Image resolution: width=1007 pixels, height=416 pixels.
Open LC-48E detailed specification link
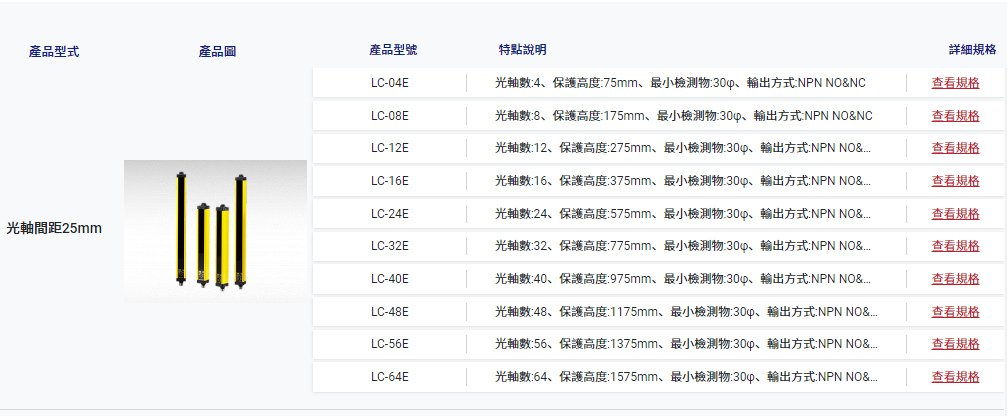955,312
